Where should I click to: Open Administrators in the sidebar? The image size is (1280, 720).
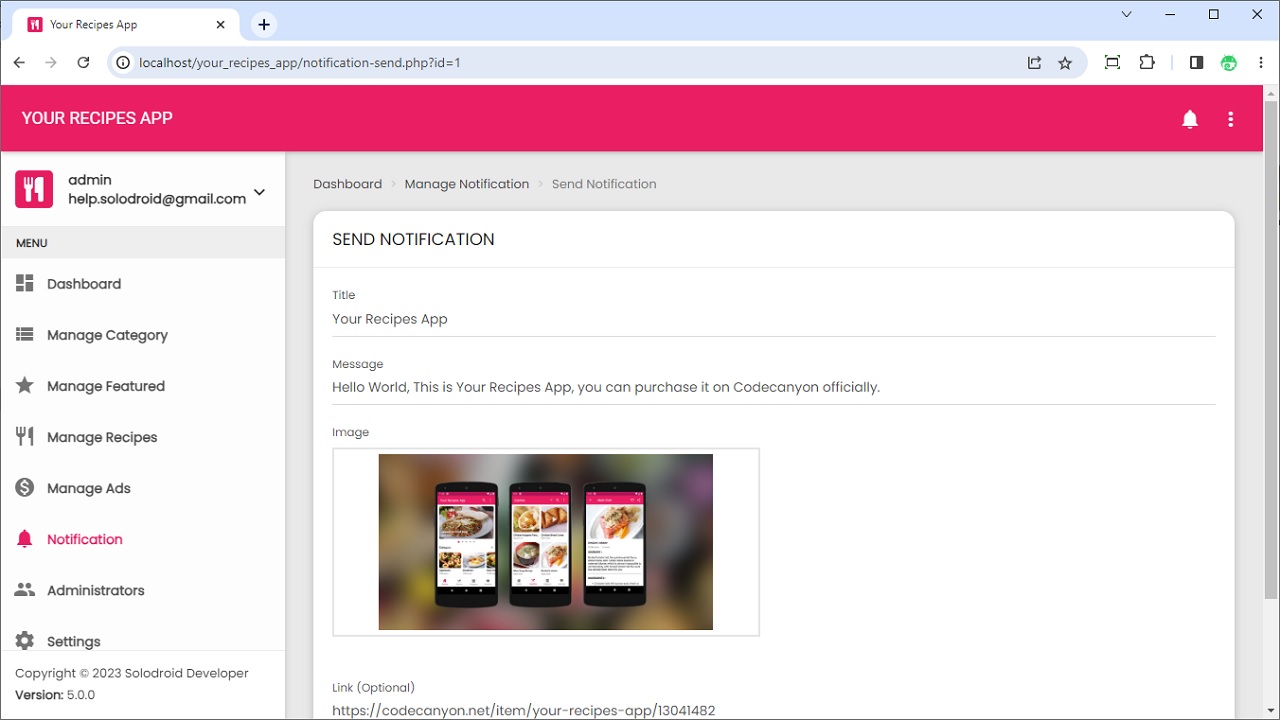143,590
